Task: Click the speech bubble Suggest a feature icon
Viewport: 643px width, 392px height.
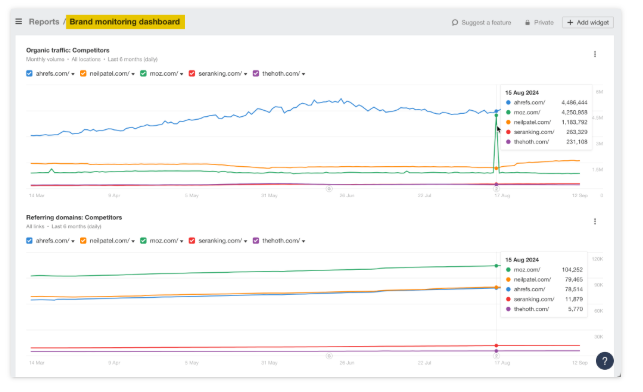Action: coord(455,22)
